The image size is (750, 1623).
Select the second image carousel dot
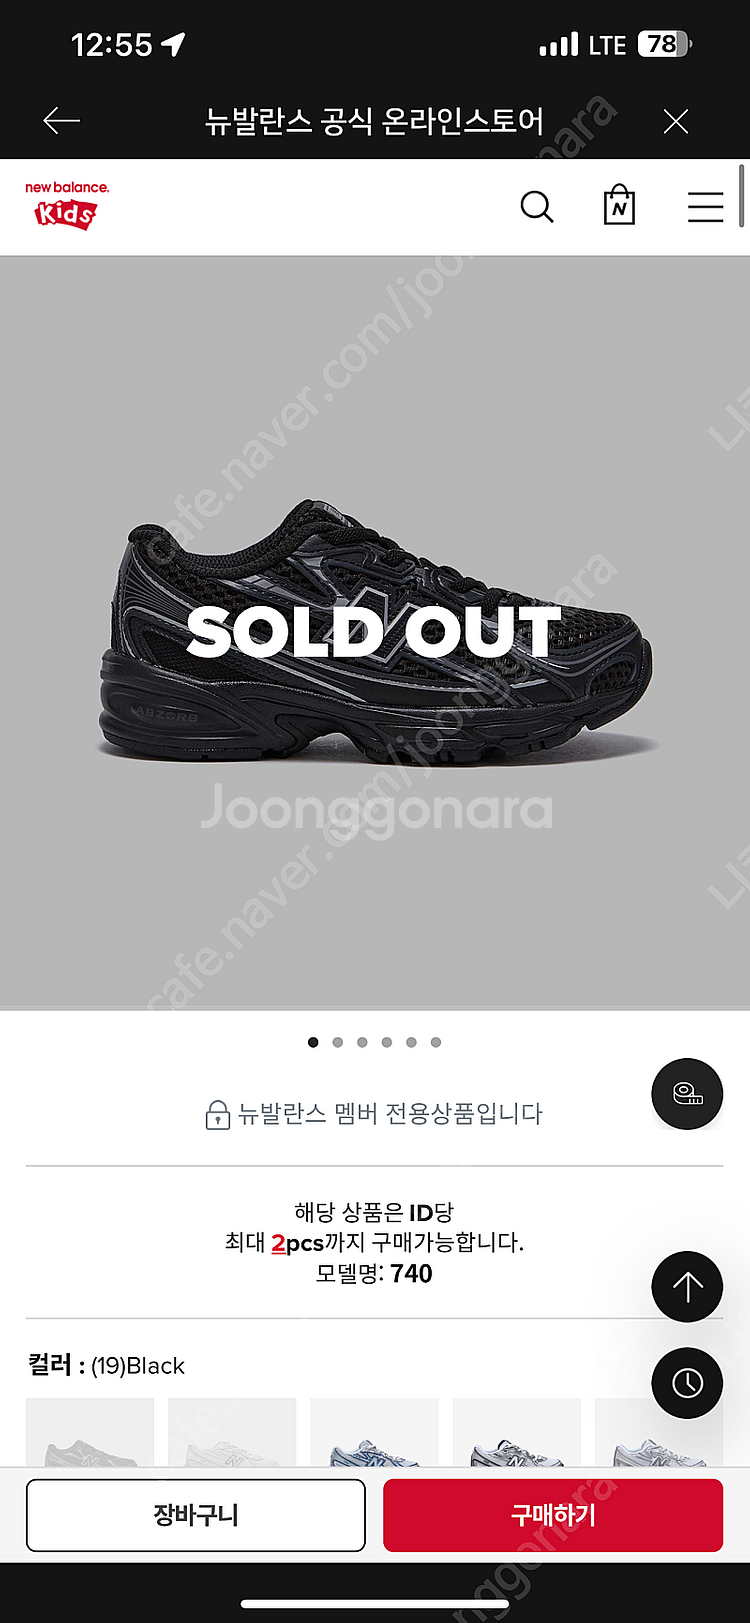(338, 1042)
